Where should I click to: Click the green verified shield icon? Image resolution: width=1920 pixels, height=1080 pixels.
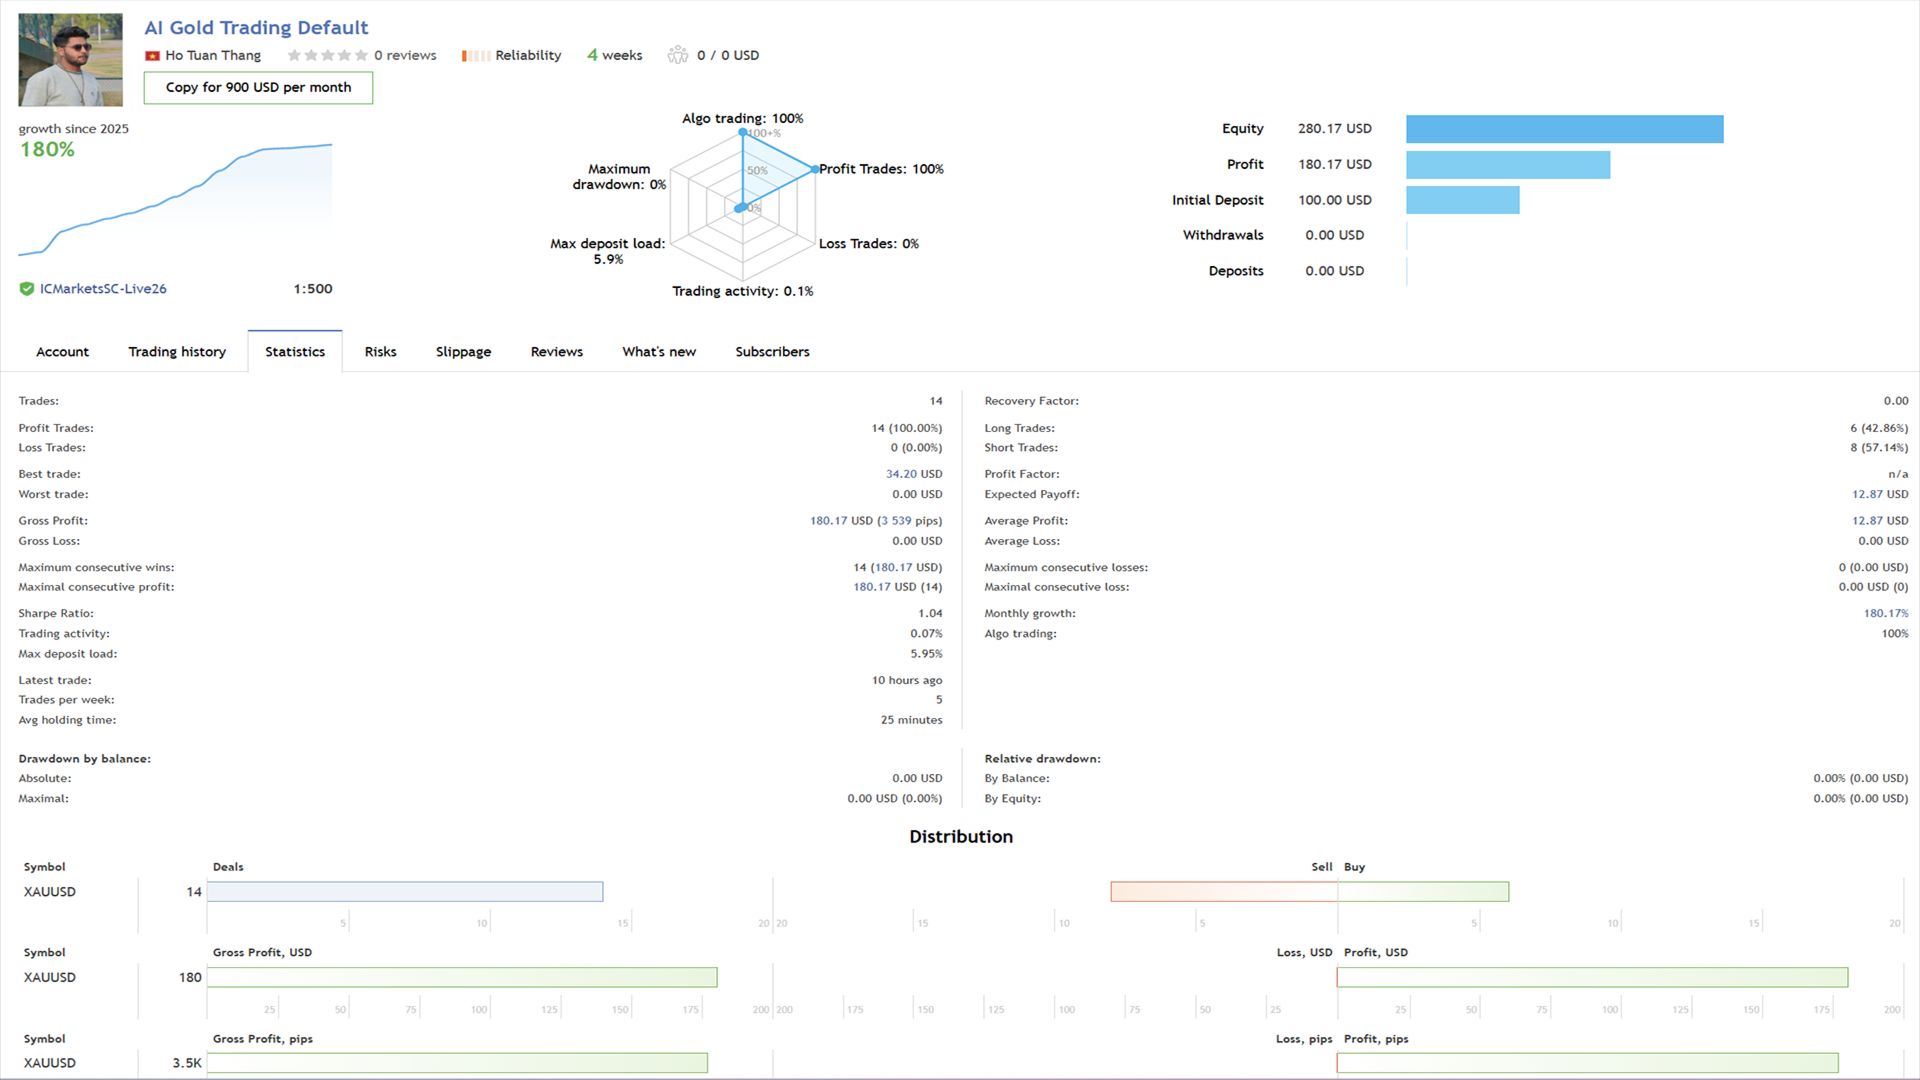(27, 289)
